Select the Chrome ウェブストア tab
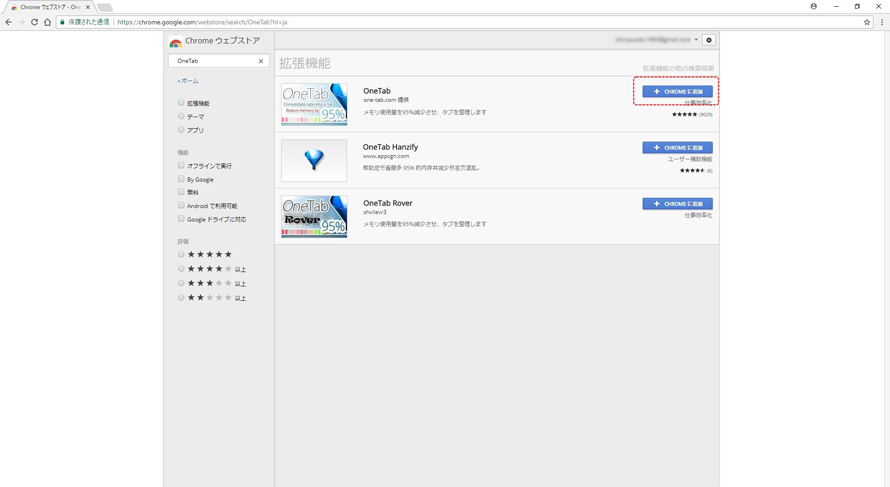The width and height of the screenshot is (890, 487). [x=49, y=7]
